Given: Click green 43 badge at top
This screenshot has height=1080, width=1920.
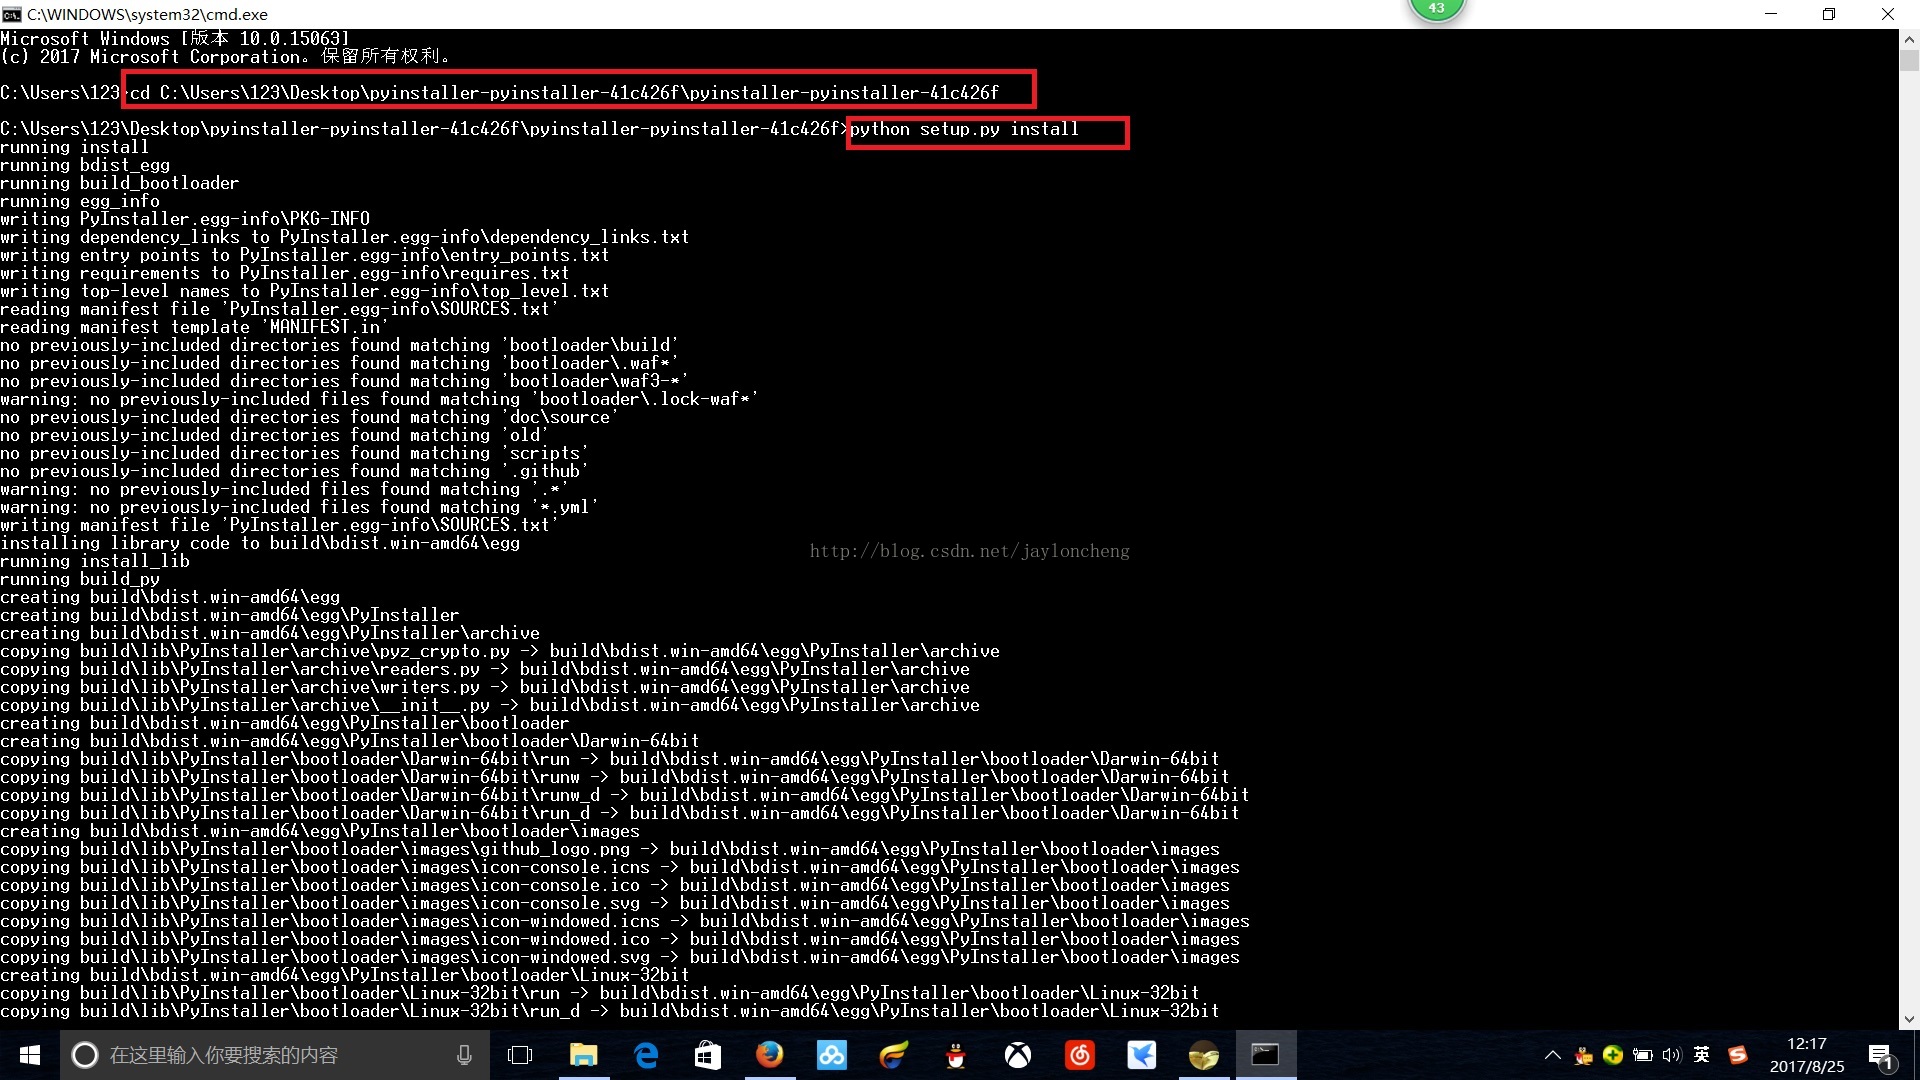Looking at the screenshot, I should 1436,9.
